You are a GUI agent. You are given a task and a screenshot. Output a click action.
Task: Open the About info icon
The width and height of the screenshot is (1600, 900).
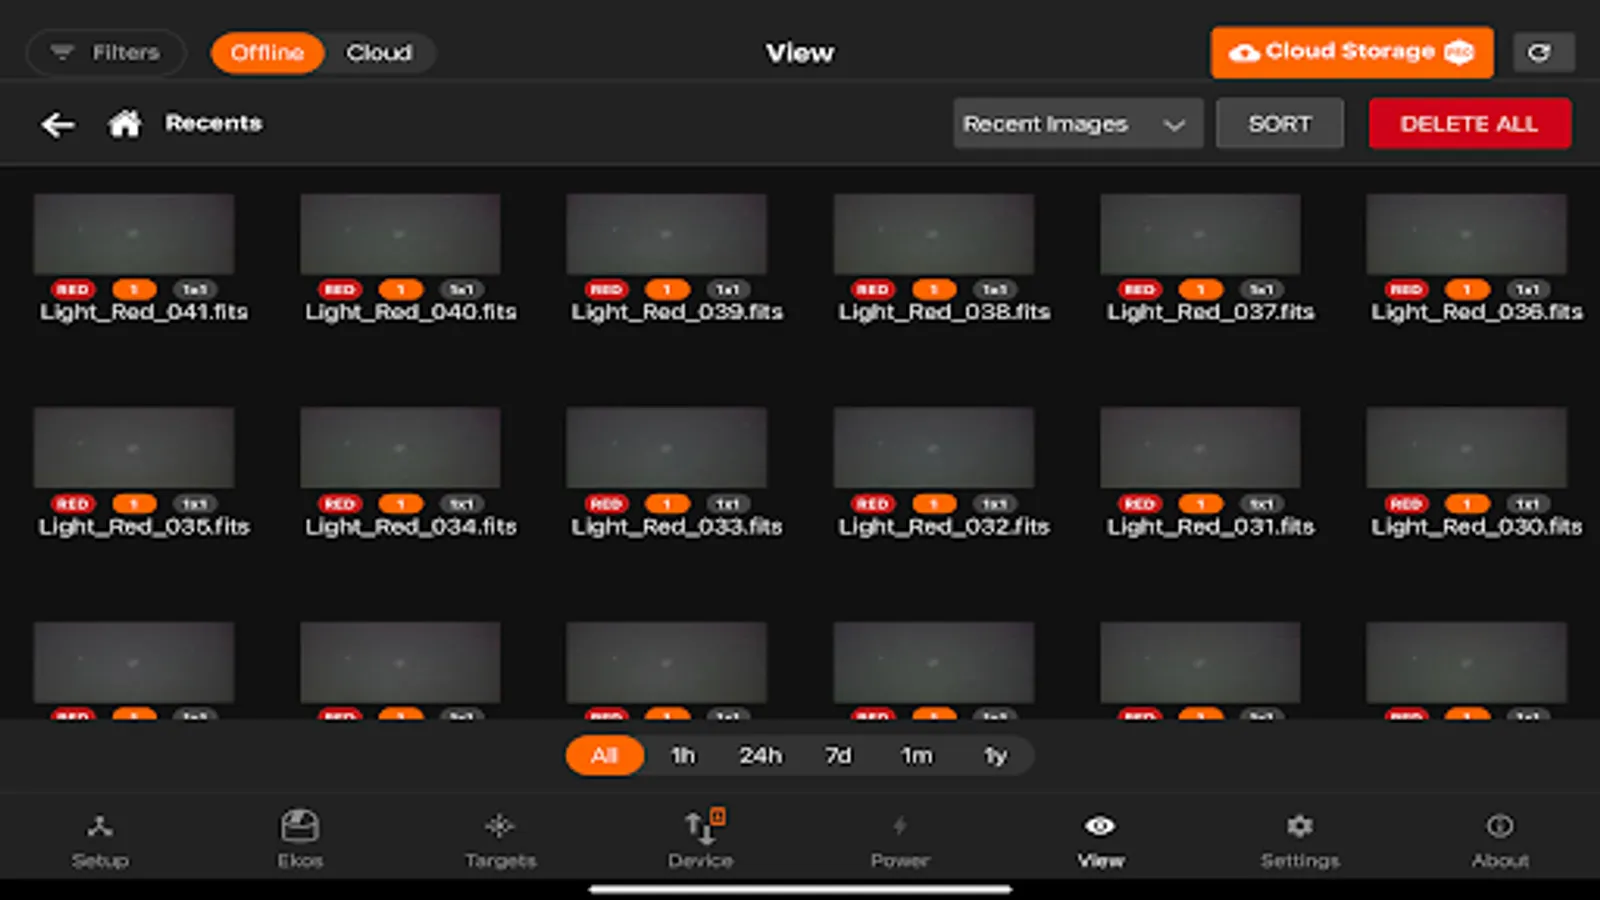[x=1499, y=826]
